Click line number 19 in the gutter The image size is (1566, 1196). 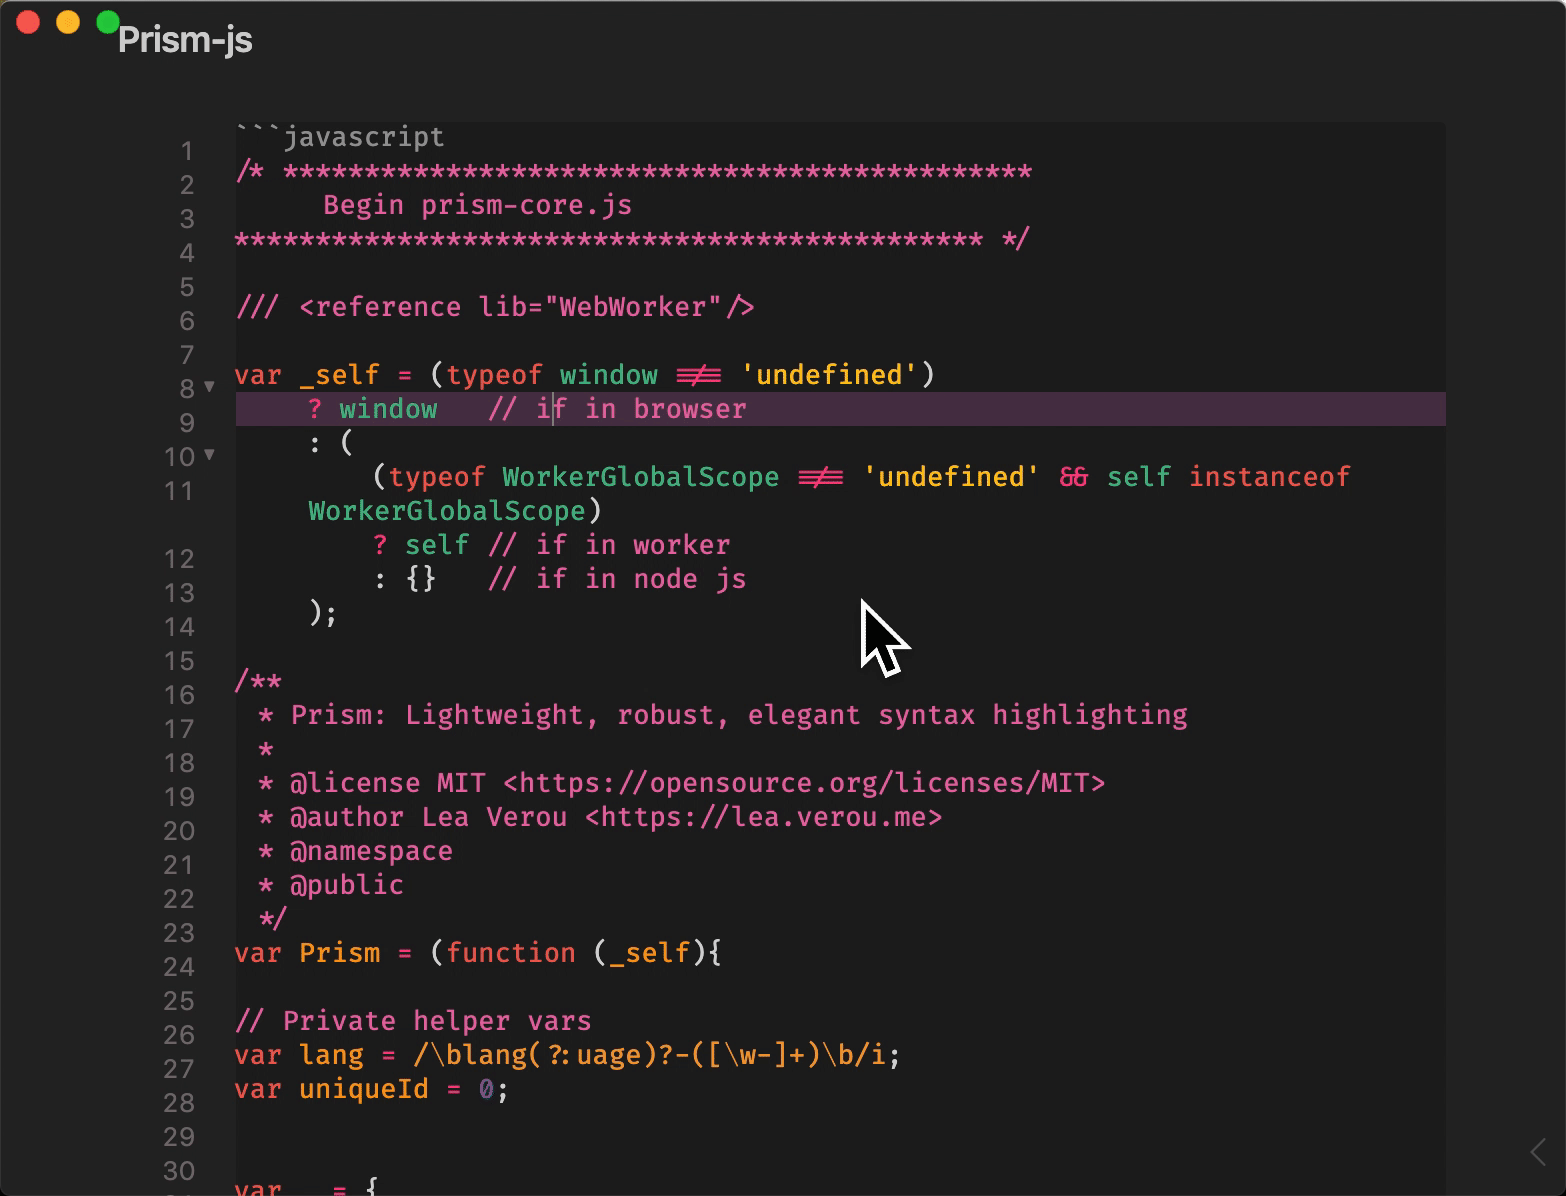[x=179, y=797]
